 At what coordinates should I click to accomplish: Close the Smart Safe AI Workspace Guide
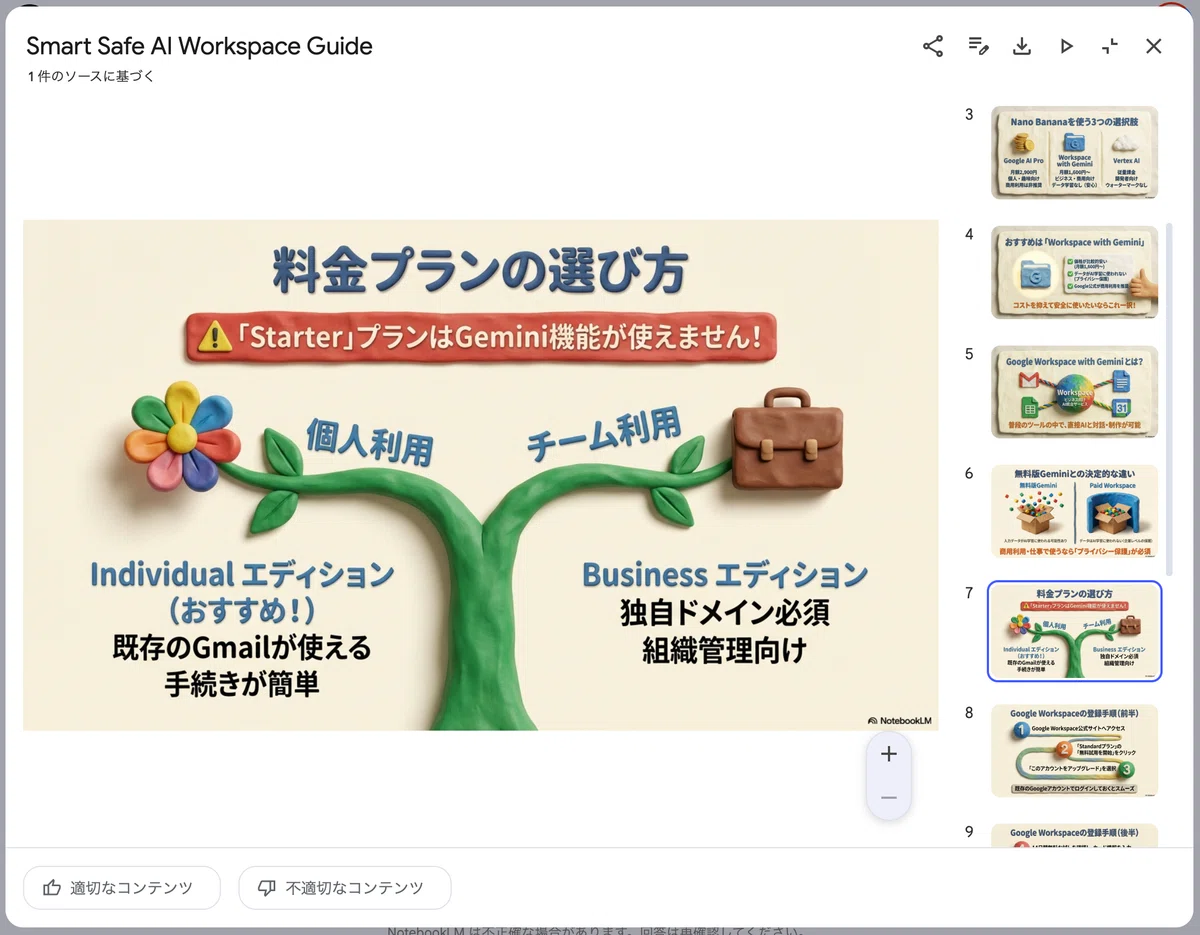tap(1154, 46)
